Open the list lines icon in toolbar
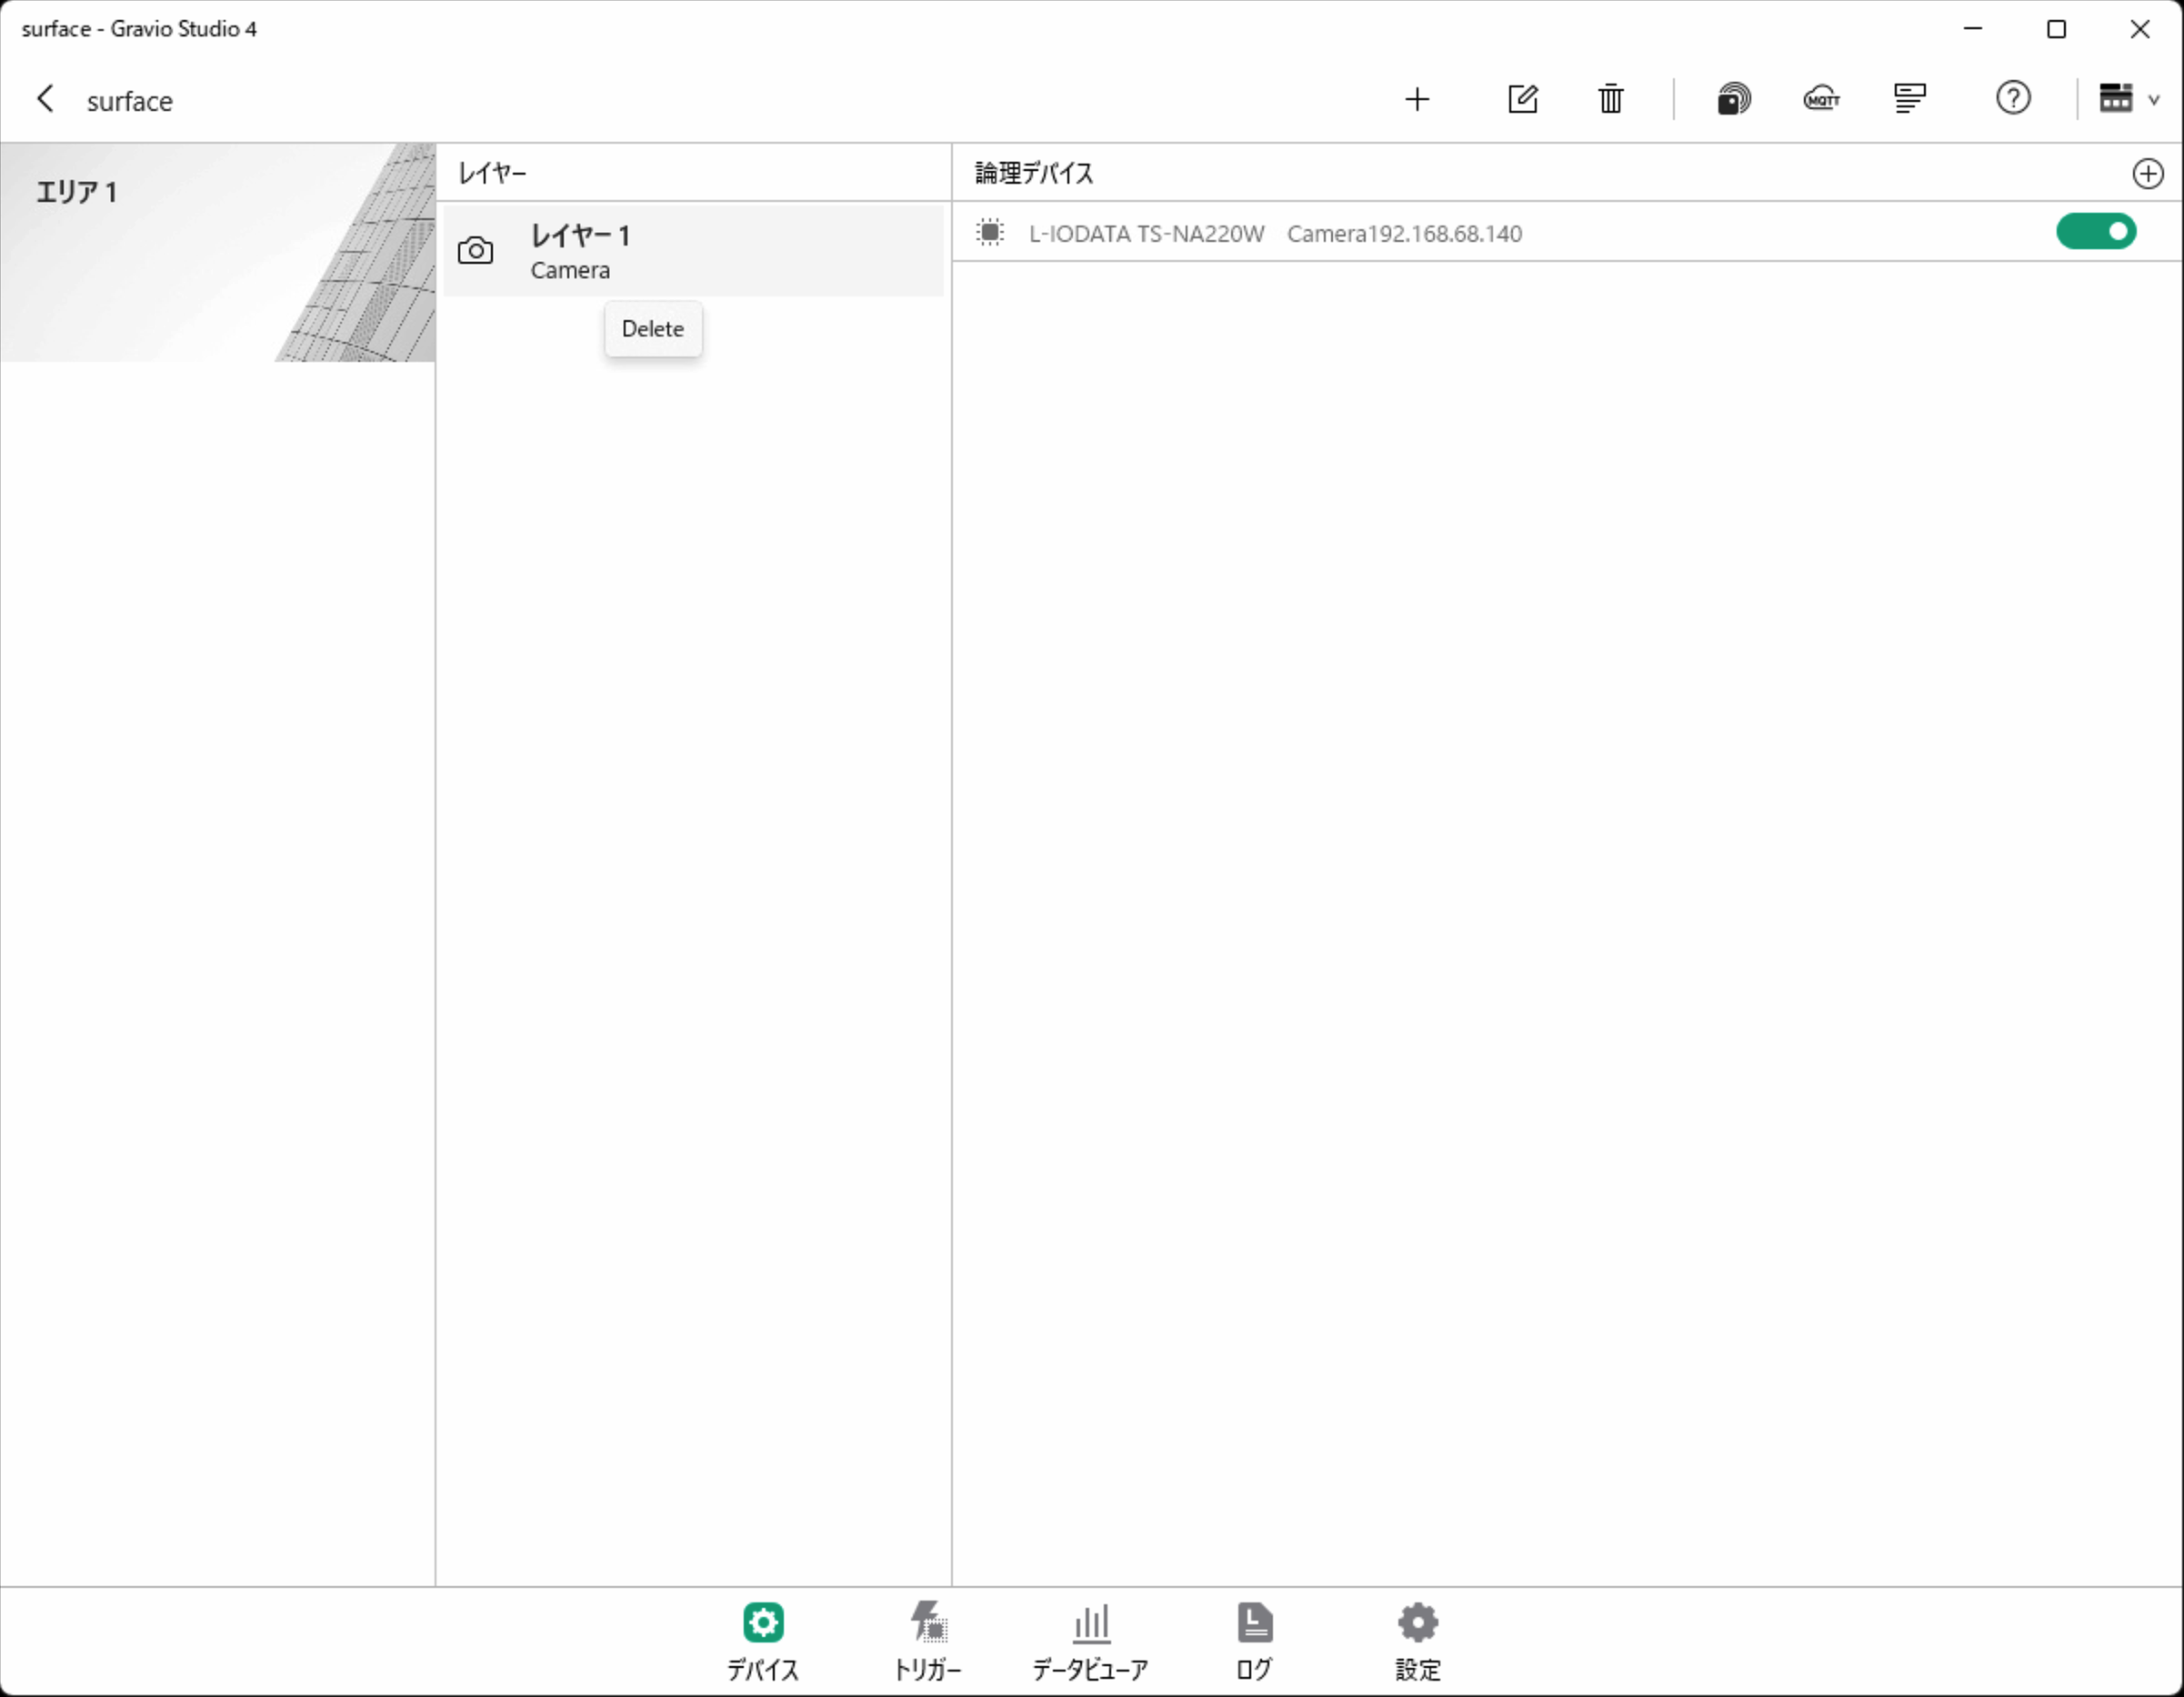This screenshot has width=2184, height=1697. pos(1909,99)
